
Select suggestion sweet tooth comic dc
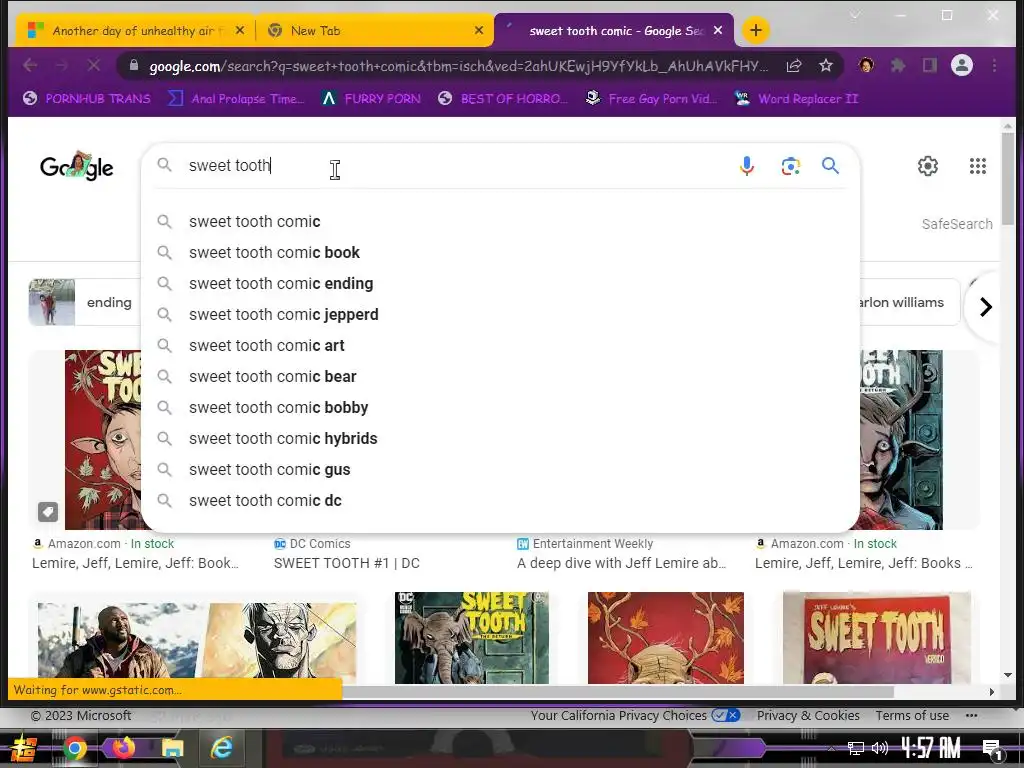[x=500, y=501]
